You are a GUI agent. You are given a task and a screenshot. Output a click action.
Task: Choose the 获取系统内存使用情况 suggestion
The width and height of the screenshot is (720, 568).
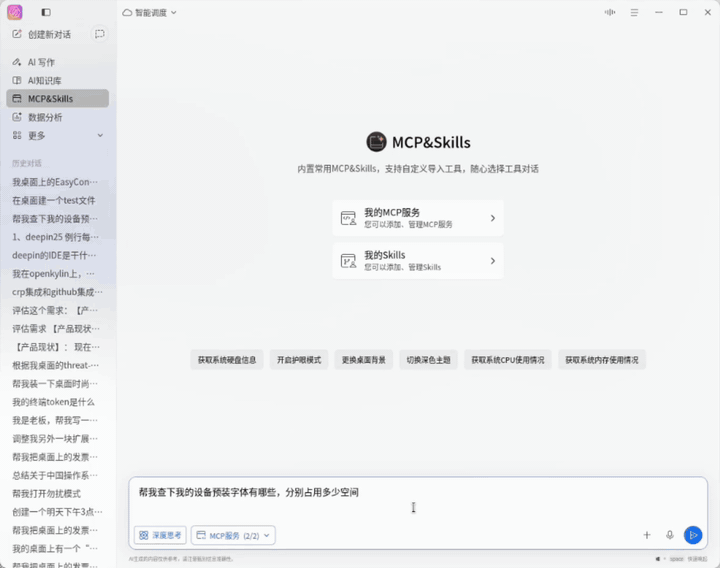602,360
